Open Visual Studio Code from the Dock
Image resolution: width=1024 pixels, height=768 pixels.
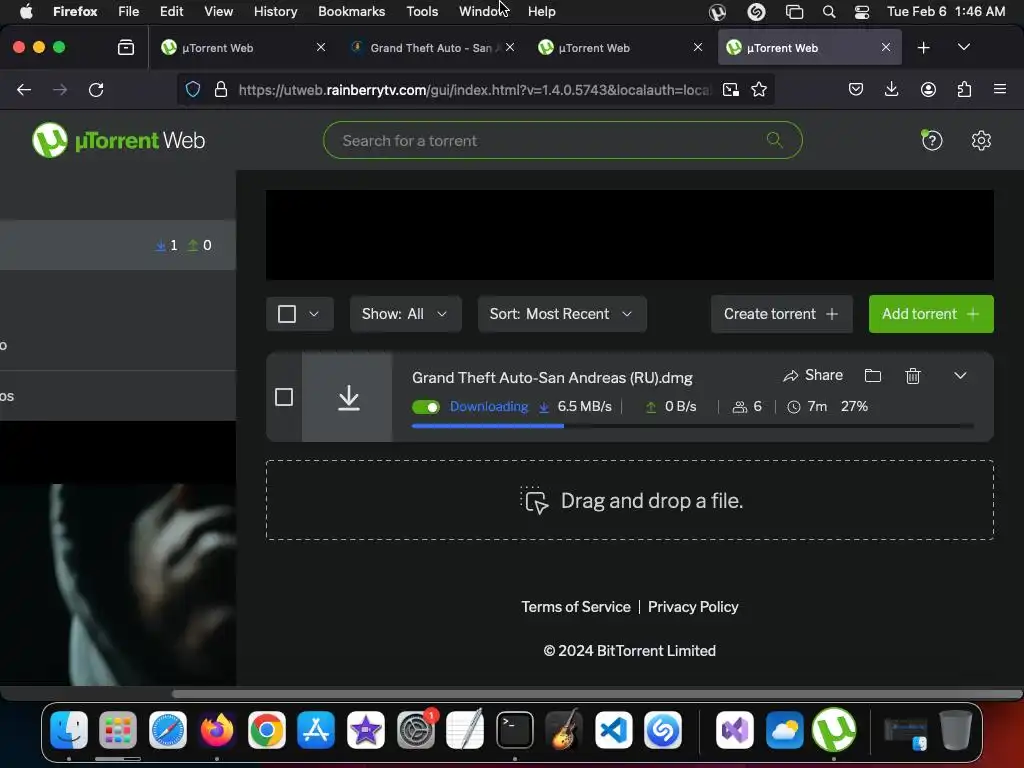coord(613,730)
